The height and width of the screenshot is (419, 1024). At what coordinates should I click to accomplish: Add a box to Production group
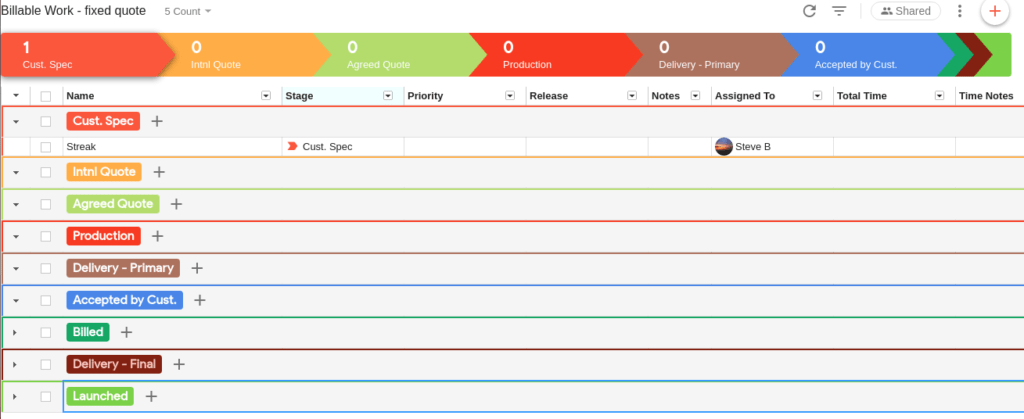pyautogui.click(x=157, y=236)
